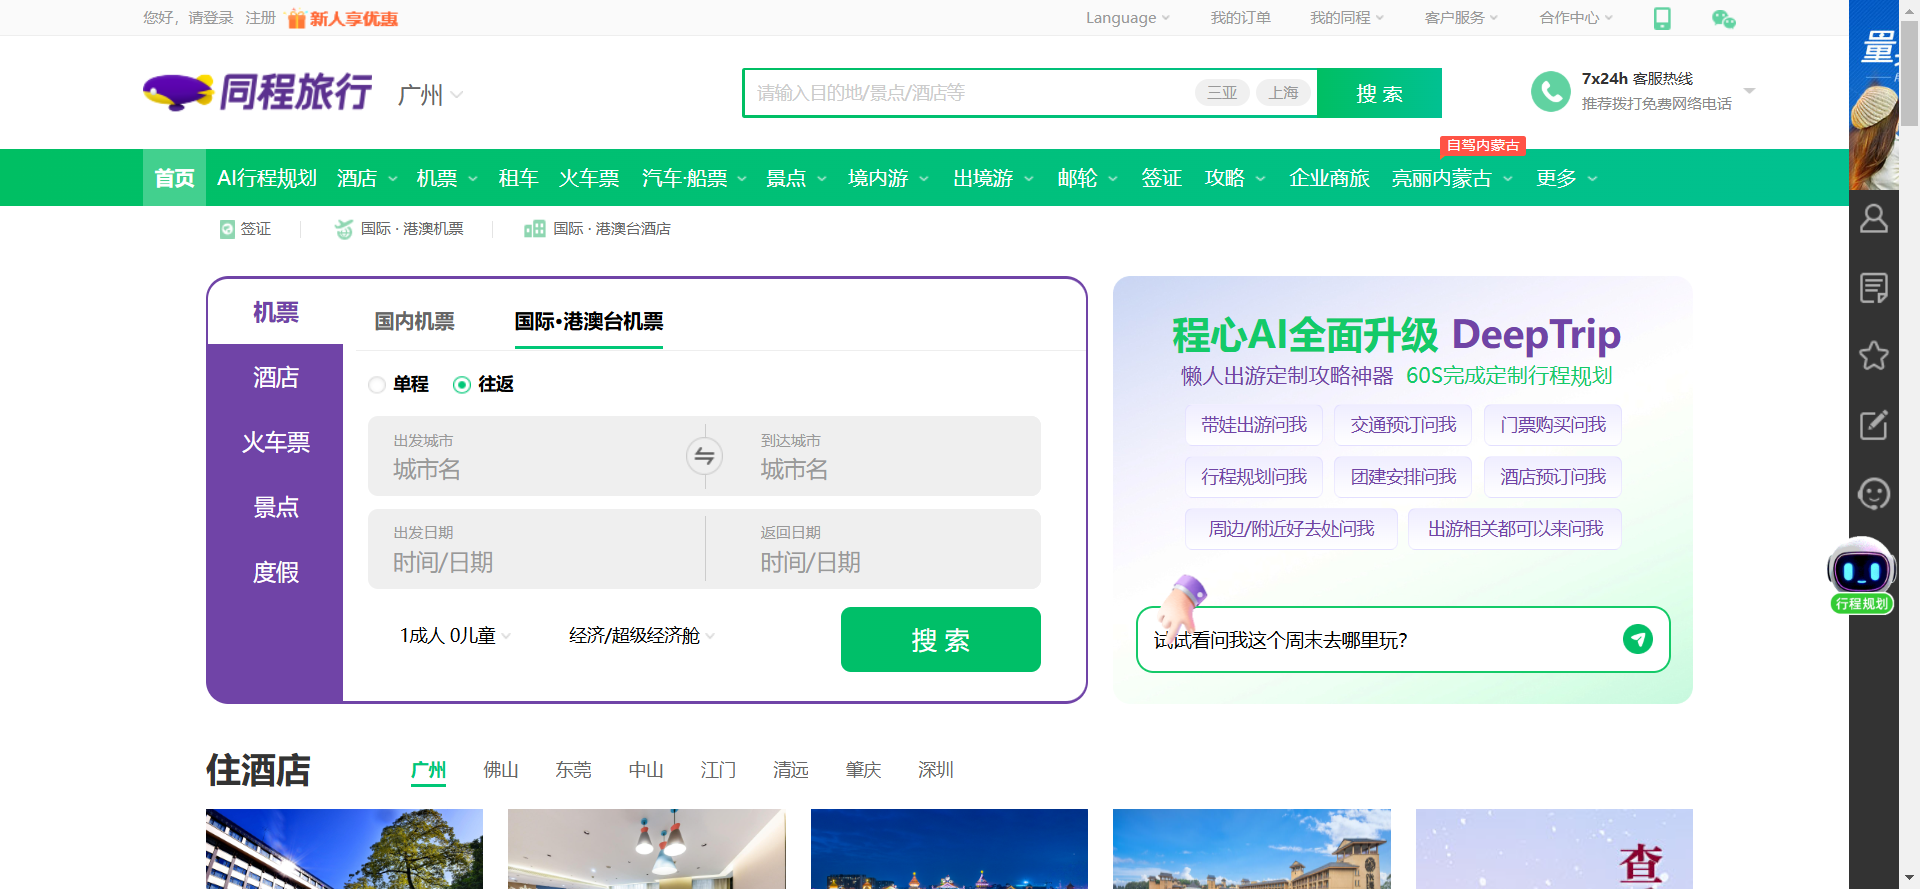Open 租车 in the navigation bar
This screenshot has width=1920, height=889.
coord(518,178)
